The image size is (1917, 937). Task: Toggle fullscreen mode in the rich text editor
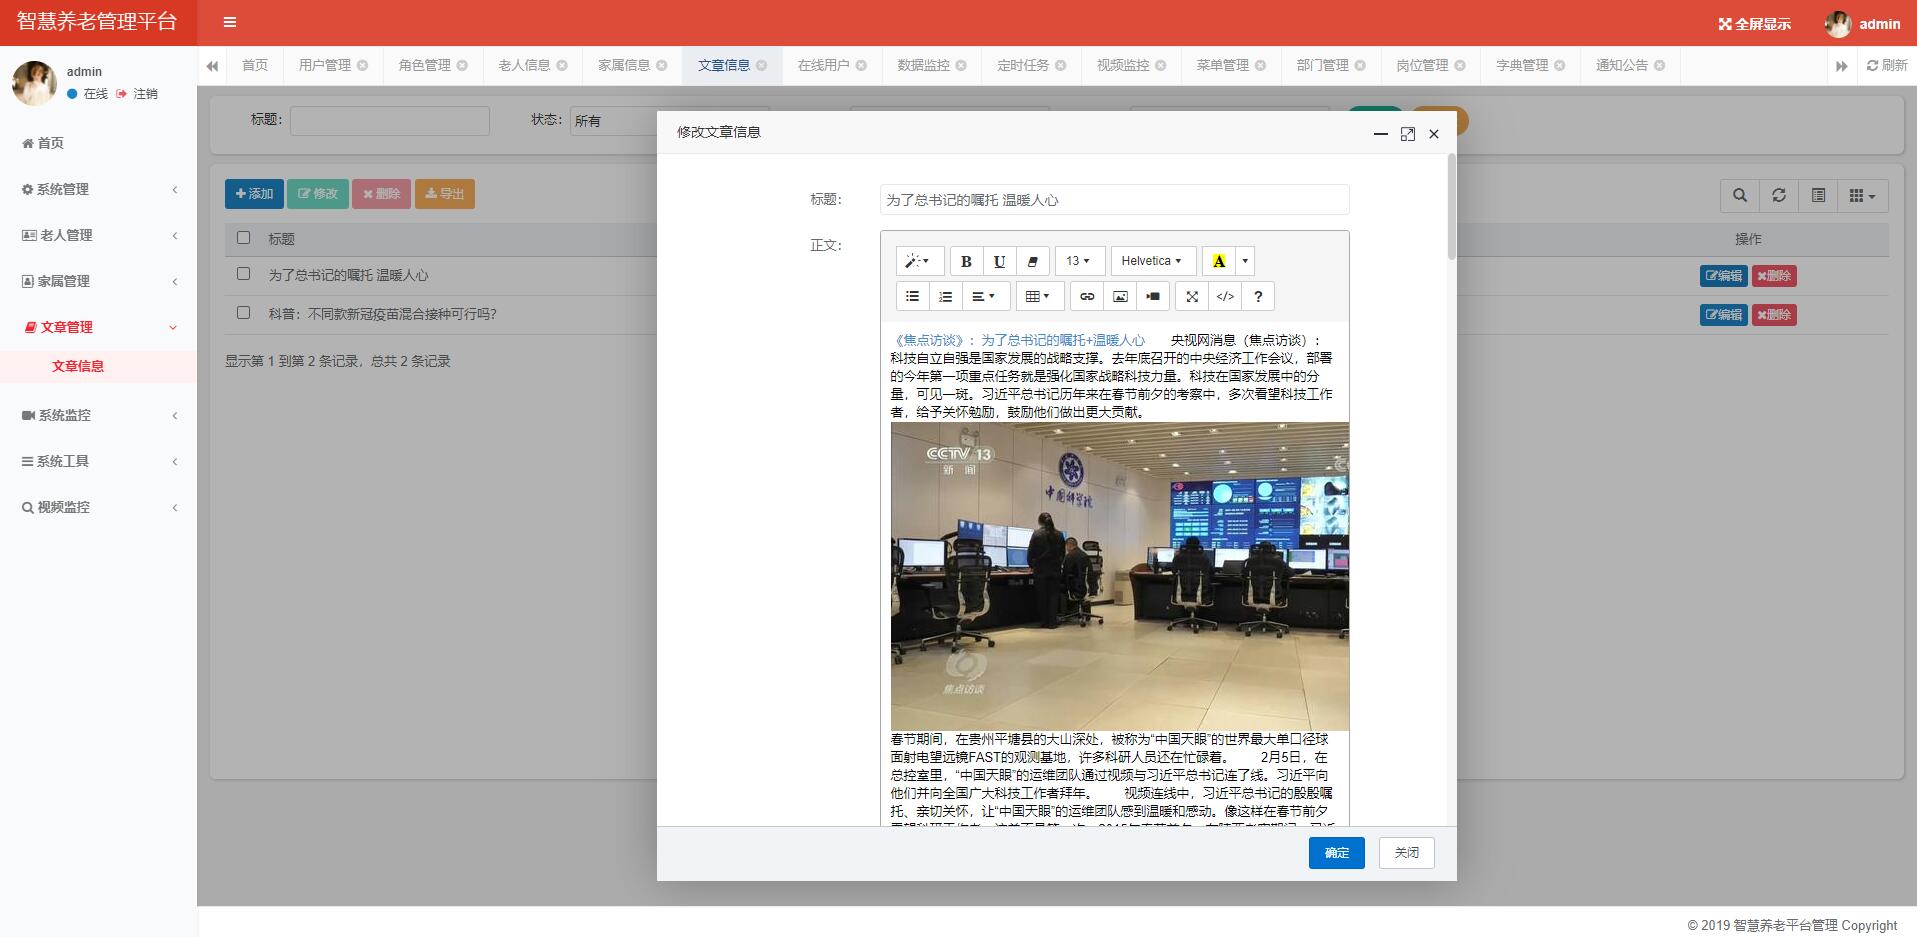coord(1191,296)
